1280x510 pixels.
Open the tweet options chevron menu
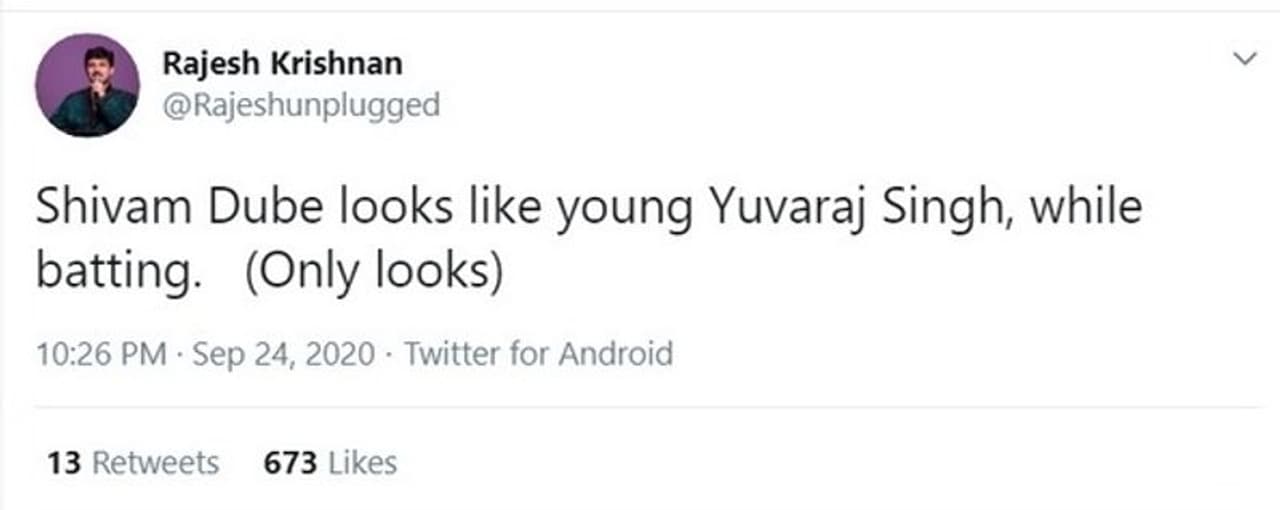pyautogui.click(x=1245, y=60)
